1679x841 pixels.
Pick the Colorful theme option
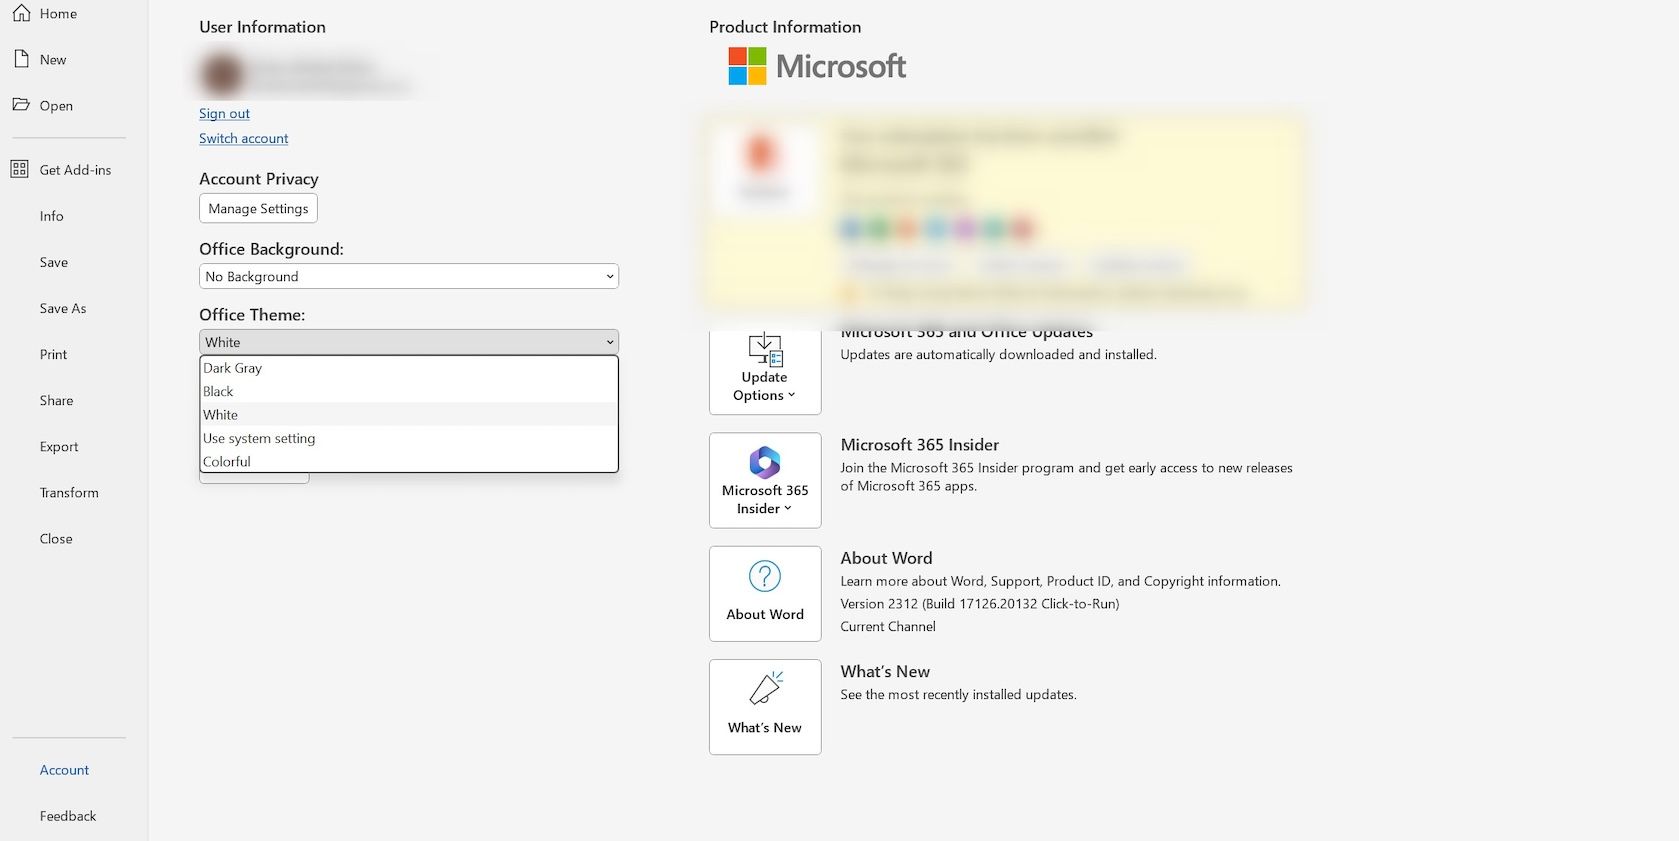pyautogui.click(x=227, y=461)
